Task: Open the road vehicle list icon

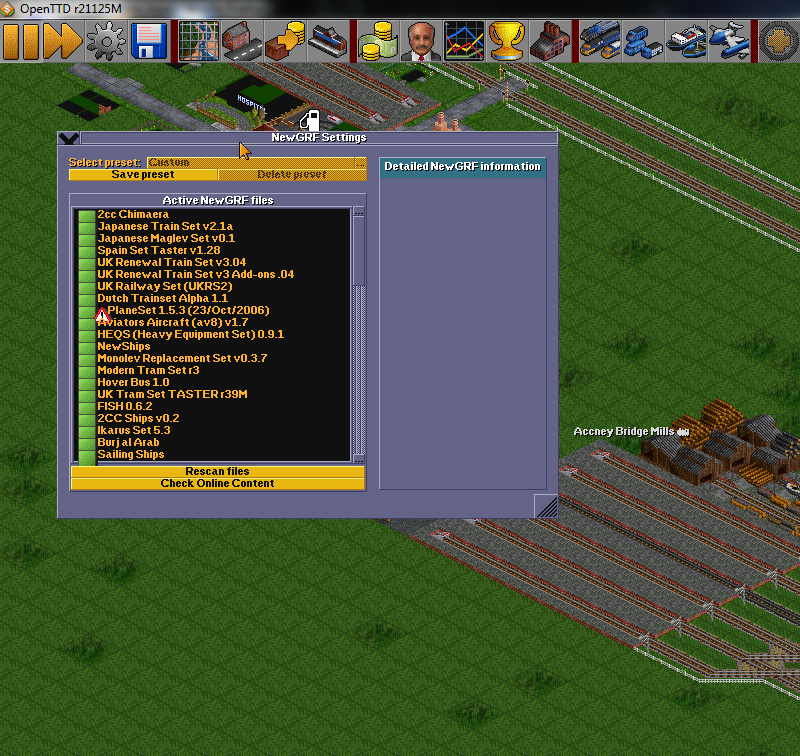Action: [x=643, y=41]
